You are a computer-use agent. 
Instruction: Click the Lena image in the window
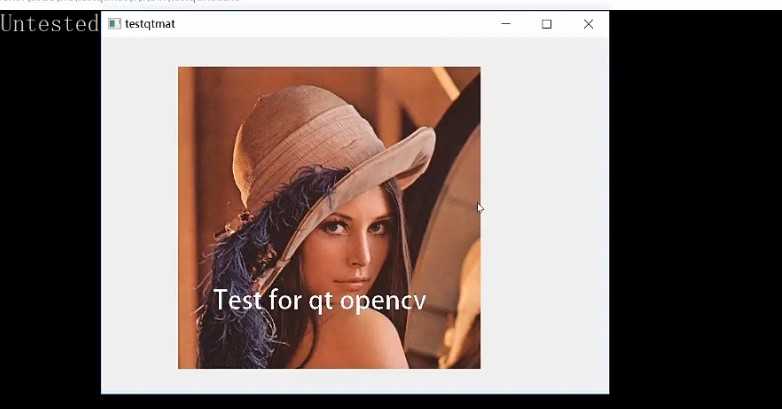pos(329,218)
